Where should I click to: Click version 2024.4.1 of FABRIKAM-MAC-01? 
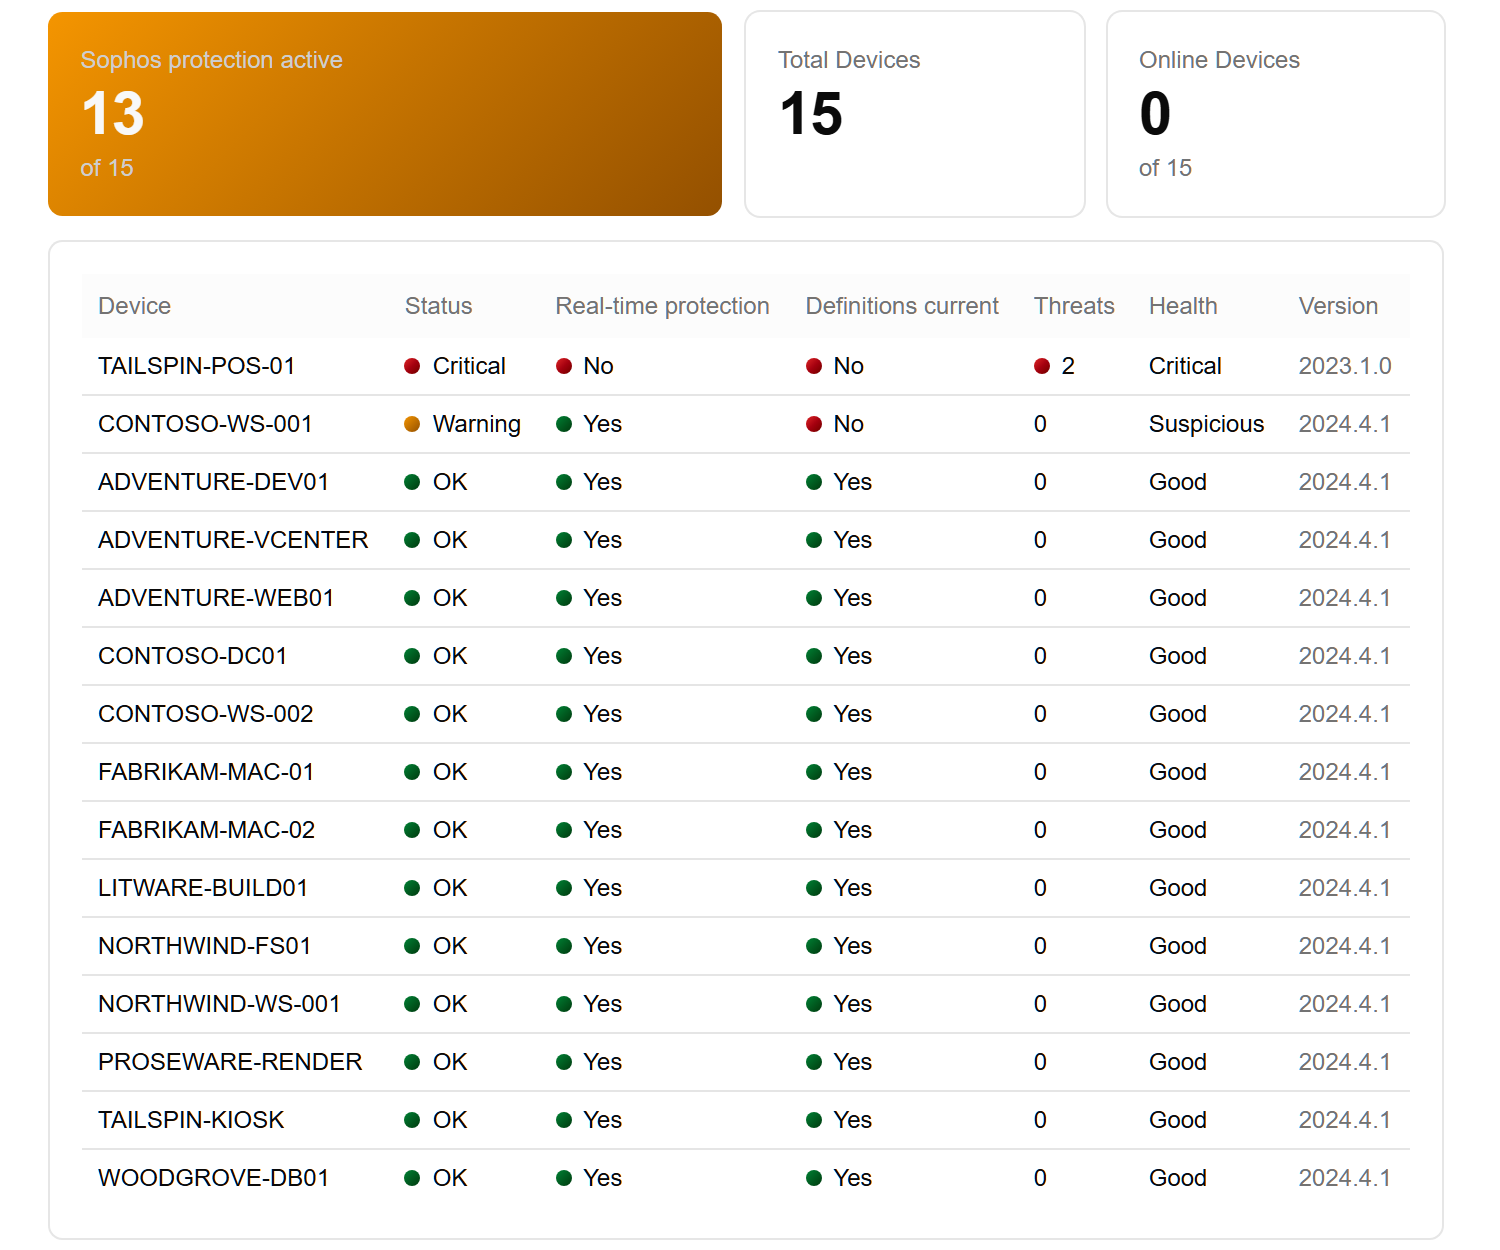1345,772
